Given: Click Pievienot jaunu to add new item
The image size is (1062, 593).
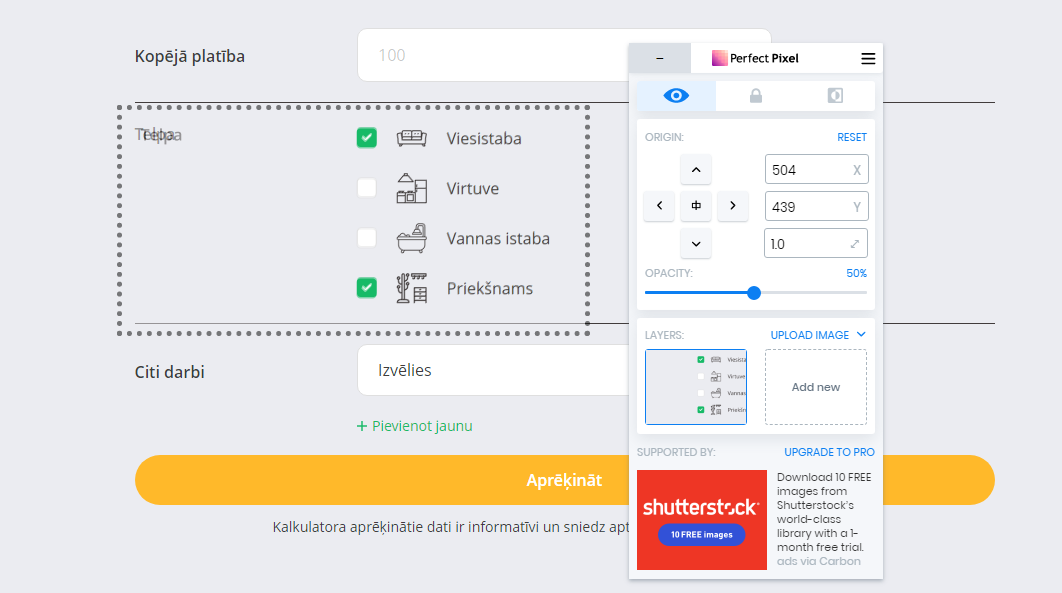Looking at the screenshot, I should [414, 425].
